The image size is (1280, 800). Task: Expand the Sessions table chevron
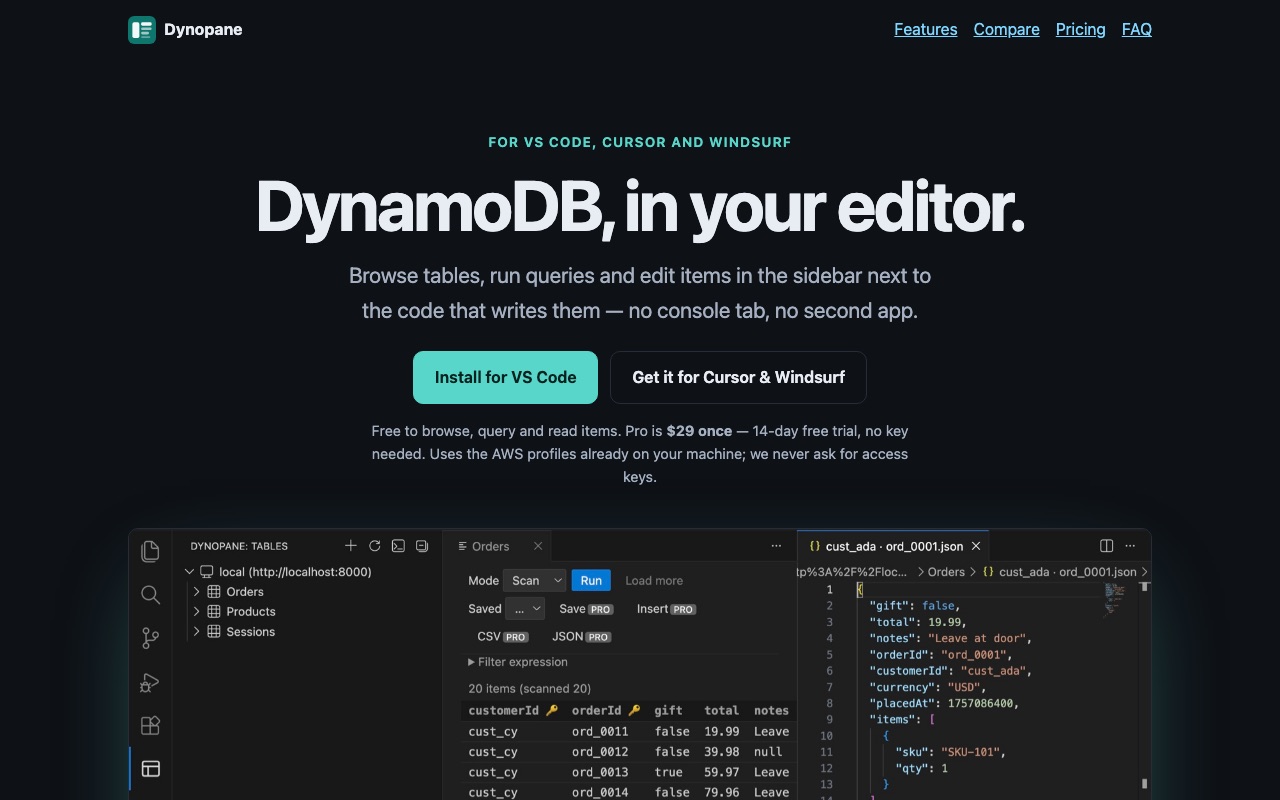coord(197,632)
